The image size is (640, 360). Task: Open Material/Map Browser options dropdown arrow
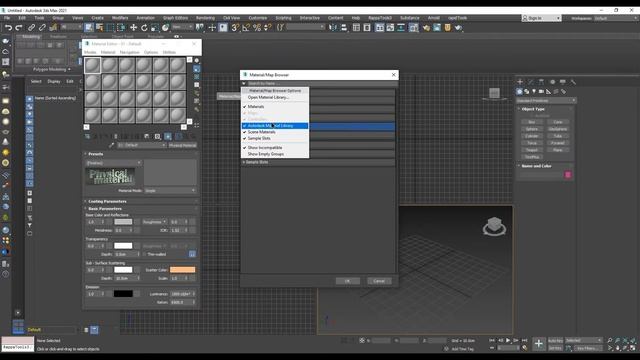coord(244,83)
